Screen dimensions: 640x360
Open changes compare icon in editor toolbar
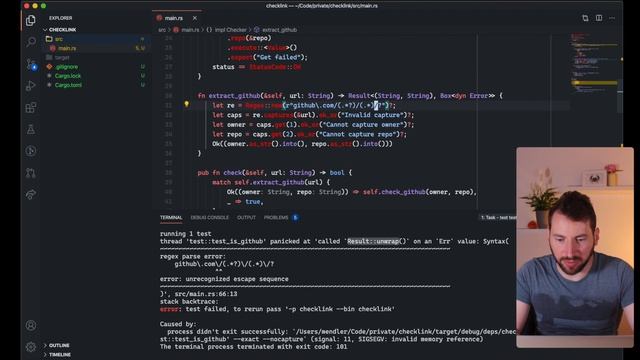pos(585,18)
